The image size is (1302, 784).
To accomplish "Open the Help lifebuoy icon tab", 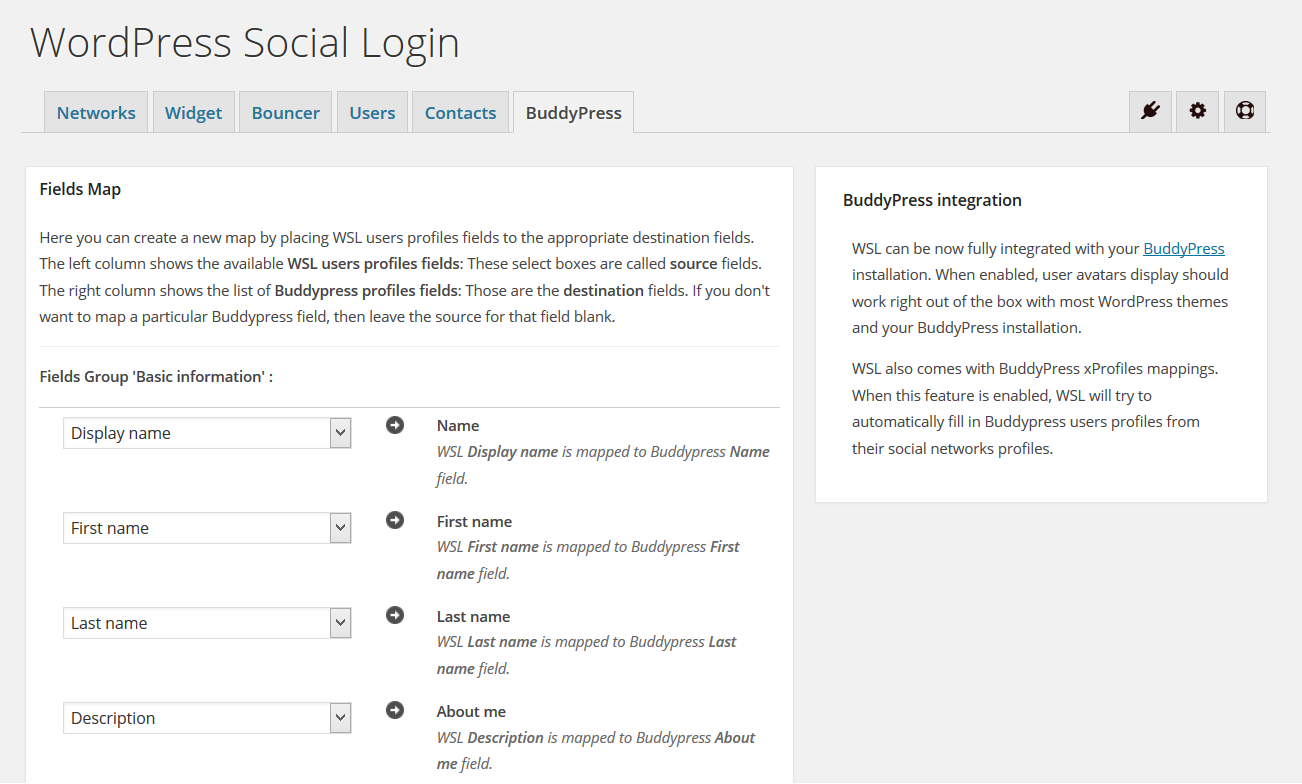I will click(x=1245, y=111).
